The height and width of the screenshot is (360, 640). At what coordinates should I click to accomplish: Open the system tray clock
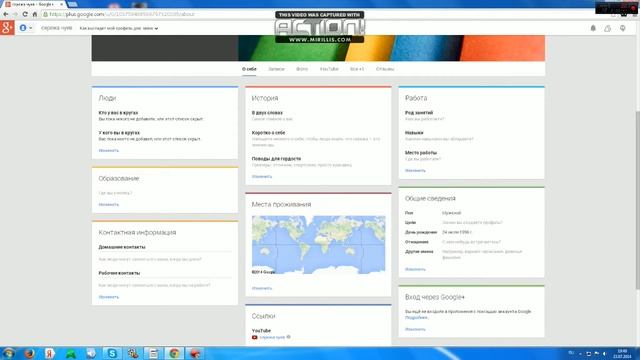coord(622,353)
